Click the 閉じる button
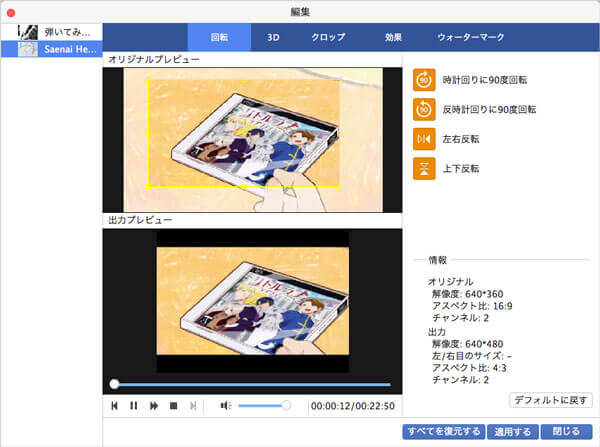The image size is (600, 447). click(566, 432)
